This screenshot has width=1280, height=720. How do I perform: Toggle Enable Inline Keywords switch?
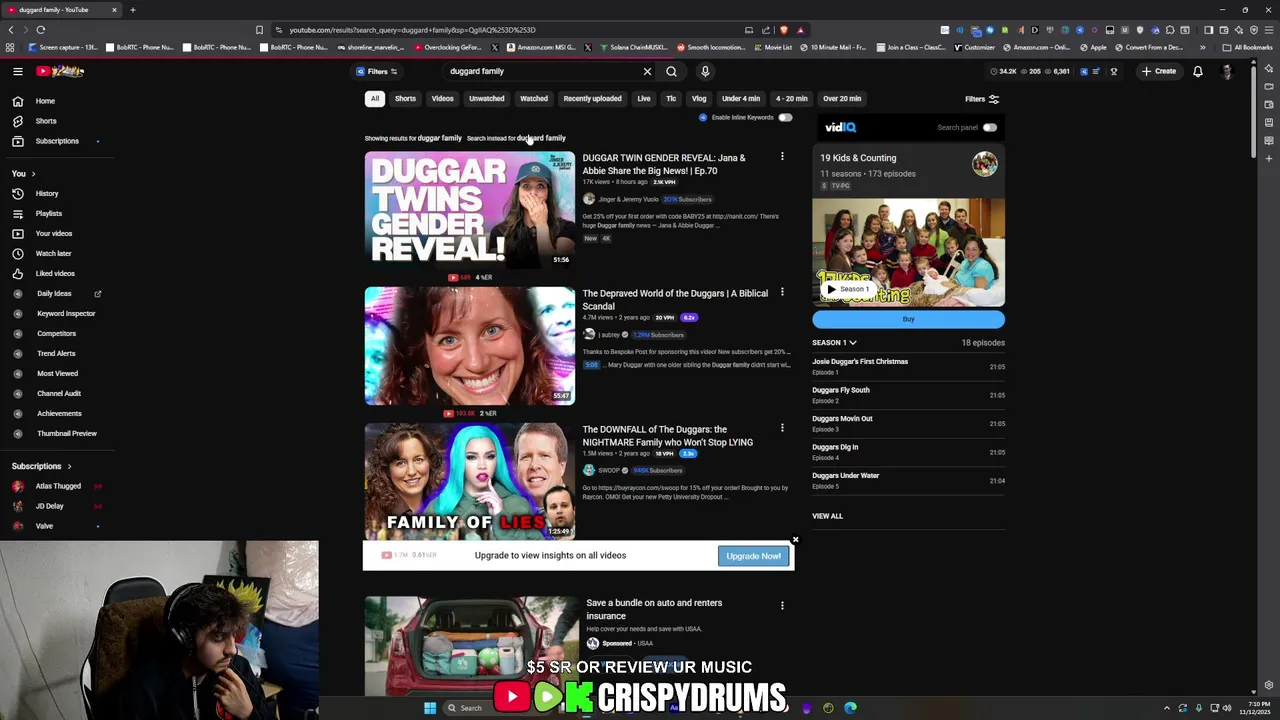coord(785,117)
